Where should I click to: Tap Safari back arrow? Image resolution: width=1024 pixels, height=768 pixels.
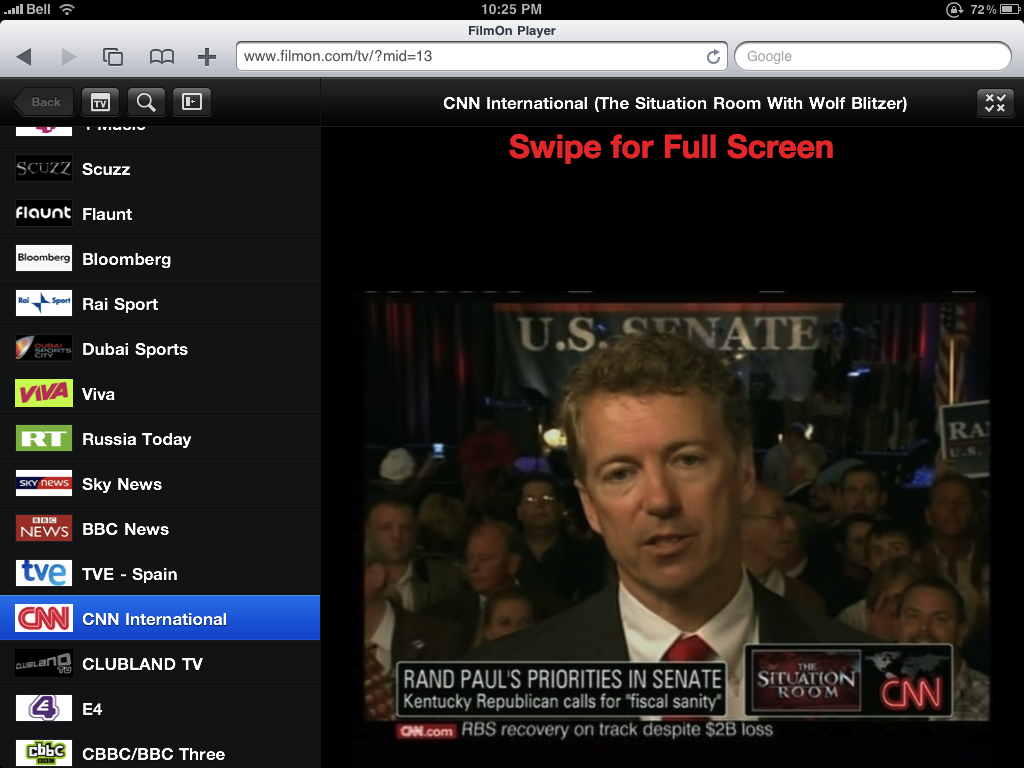pos(24,57)
